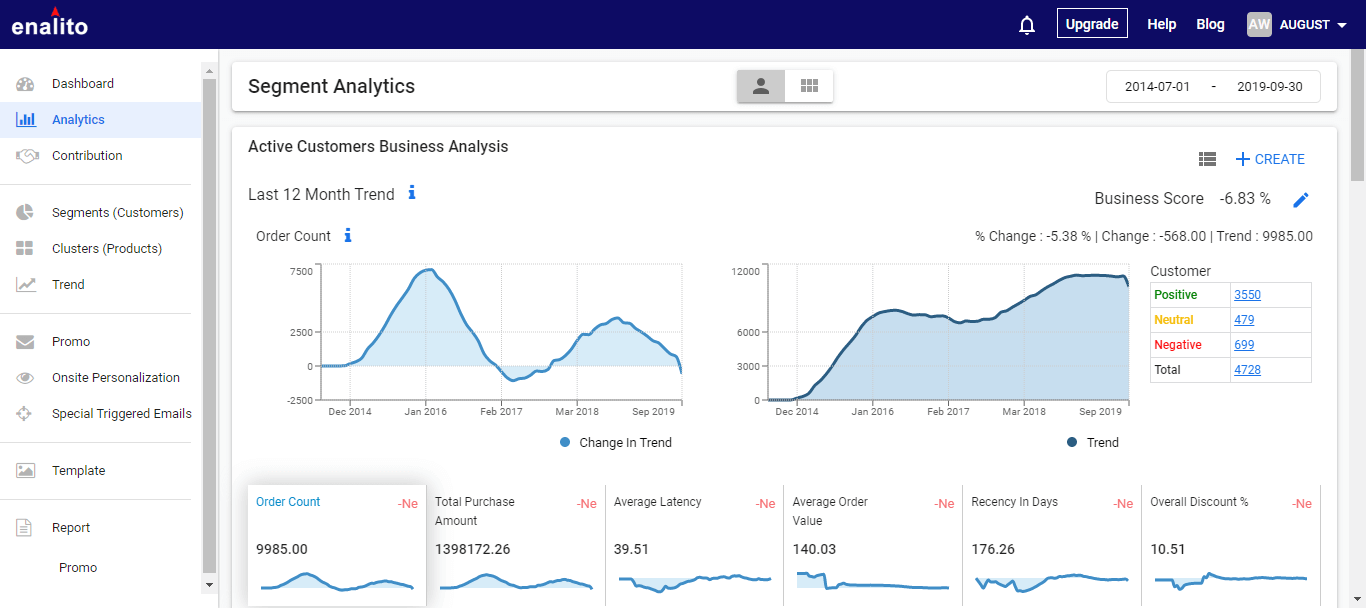Open the Positive customers 3550 link
This screenshot has width=1366, height=608.
click(1247, 295)
